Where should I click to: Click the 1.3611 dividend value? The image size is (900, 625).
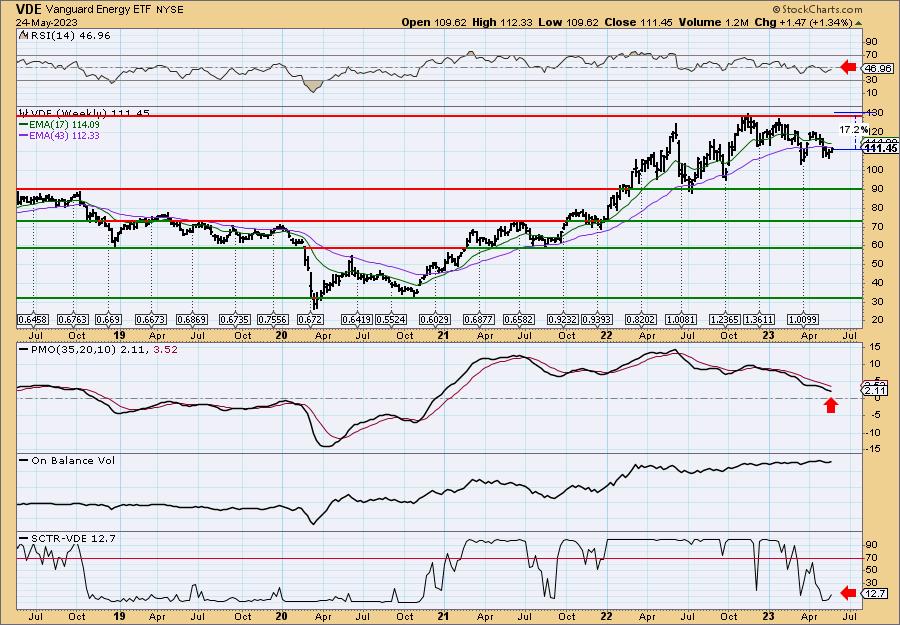point(759,319)
